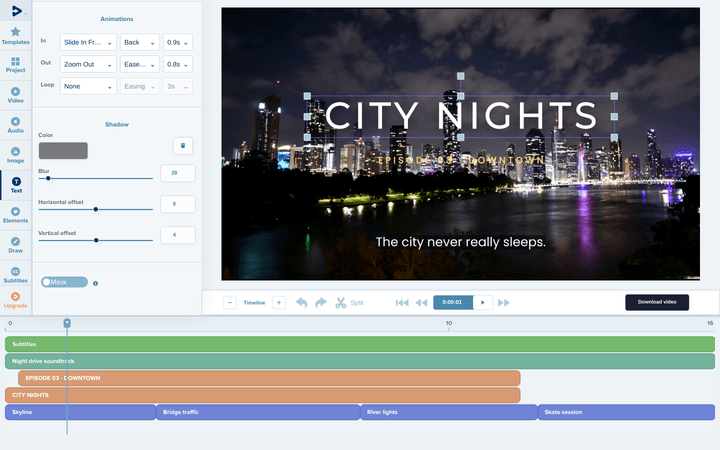This screenshot has width=720, height=450.
Task: Select the Bridge traffic video clip
Action: point(258,412)
